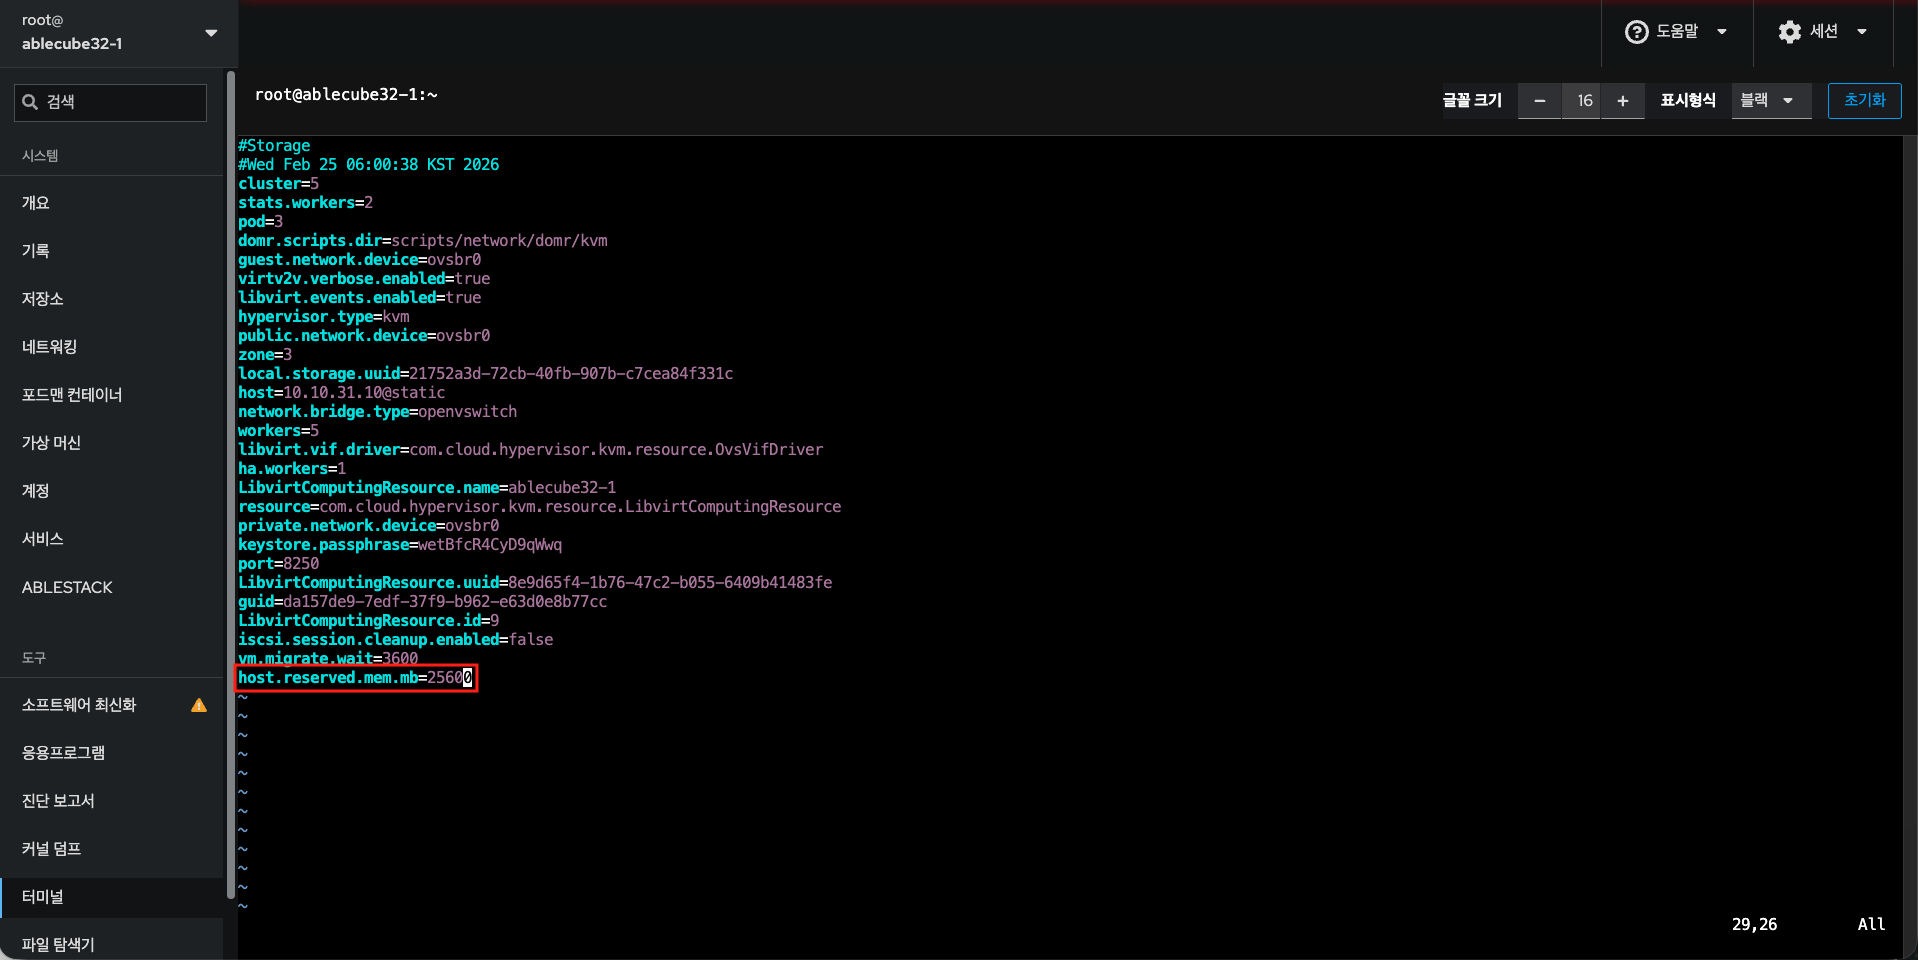This screenshot has width=1918, height=960.
Task: Click the host.reserved.mem.mb line in terminal
Action: 355,678
